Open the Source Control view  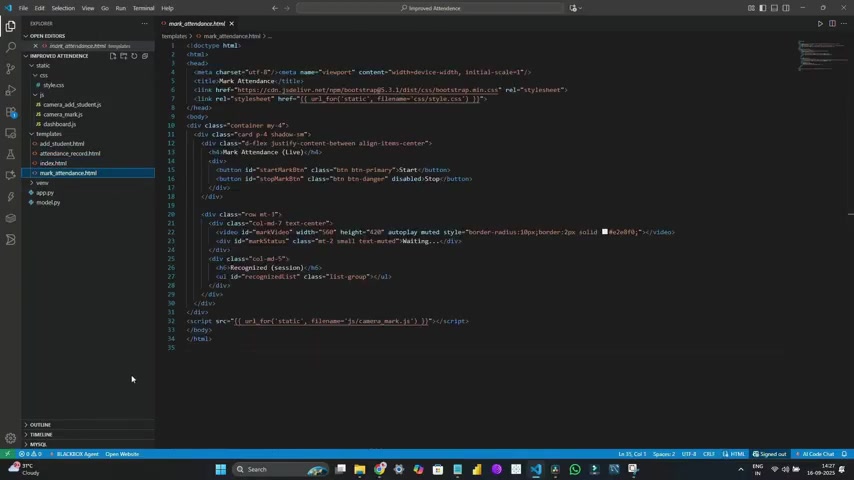click(x=11, y=68)
